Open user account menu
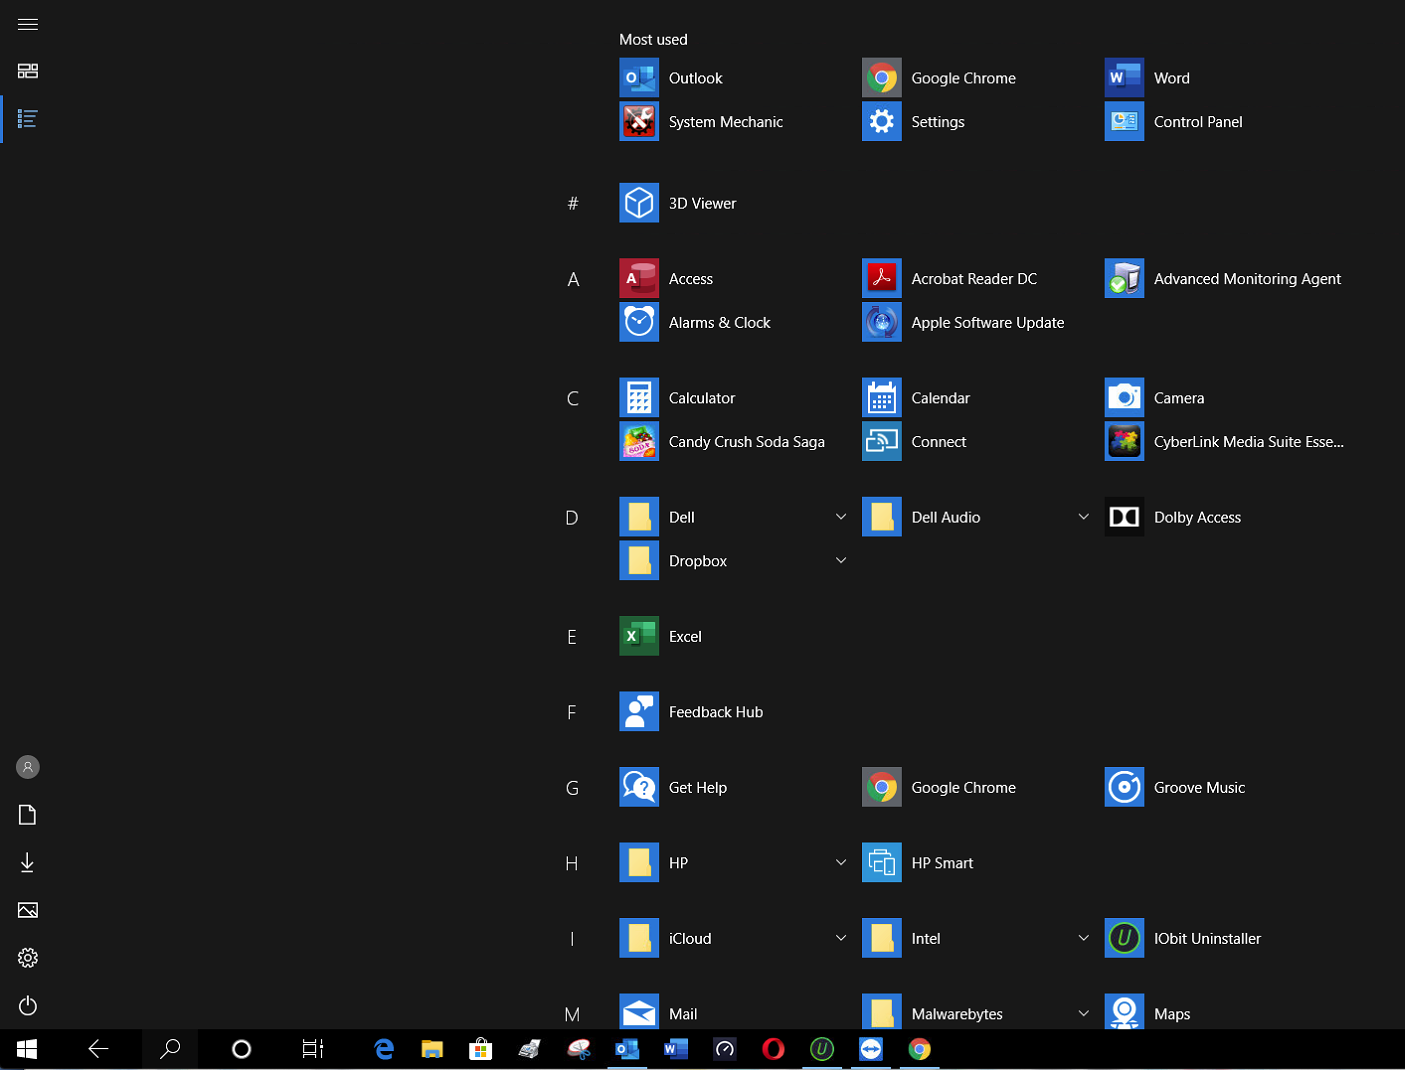The width and height of the screenshot is (1405, 1070). 28,767
